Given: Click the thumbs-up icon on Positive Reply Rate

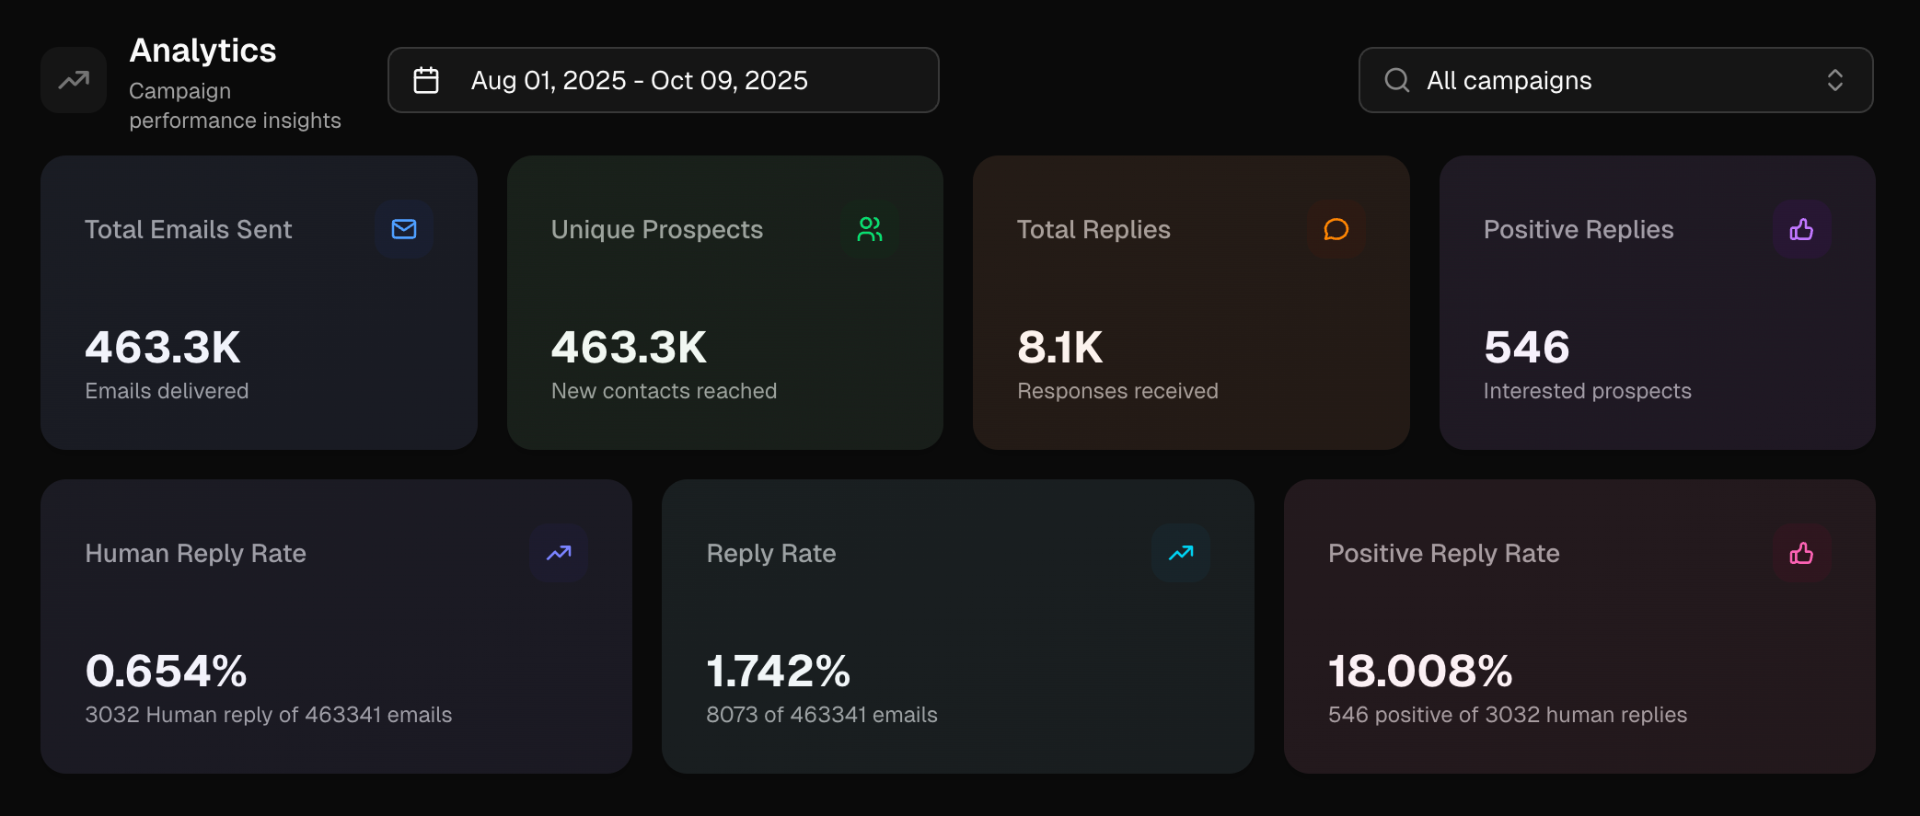Looking at the screenshot, I should click(1802, 553).
